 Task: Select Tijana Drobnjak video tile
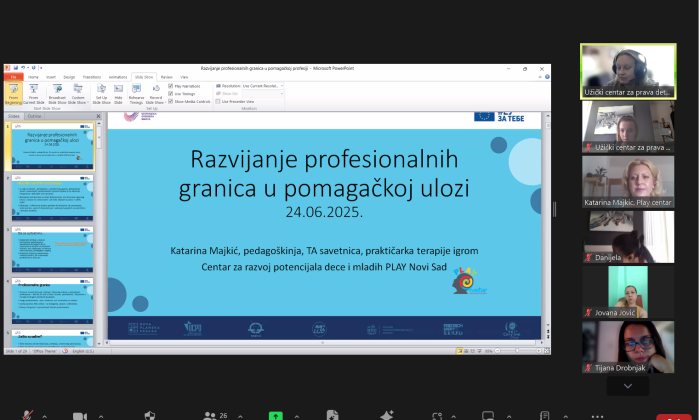[x=628, y=347]
